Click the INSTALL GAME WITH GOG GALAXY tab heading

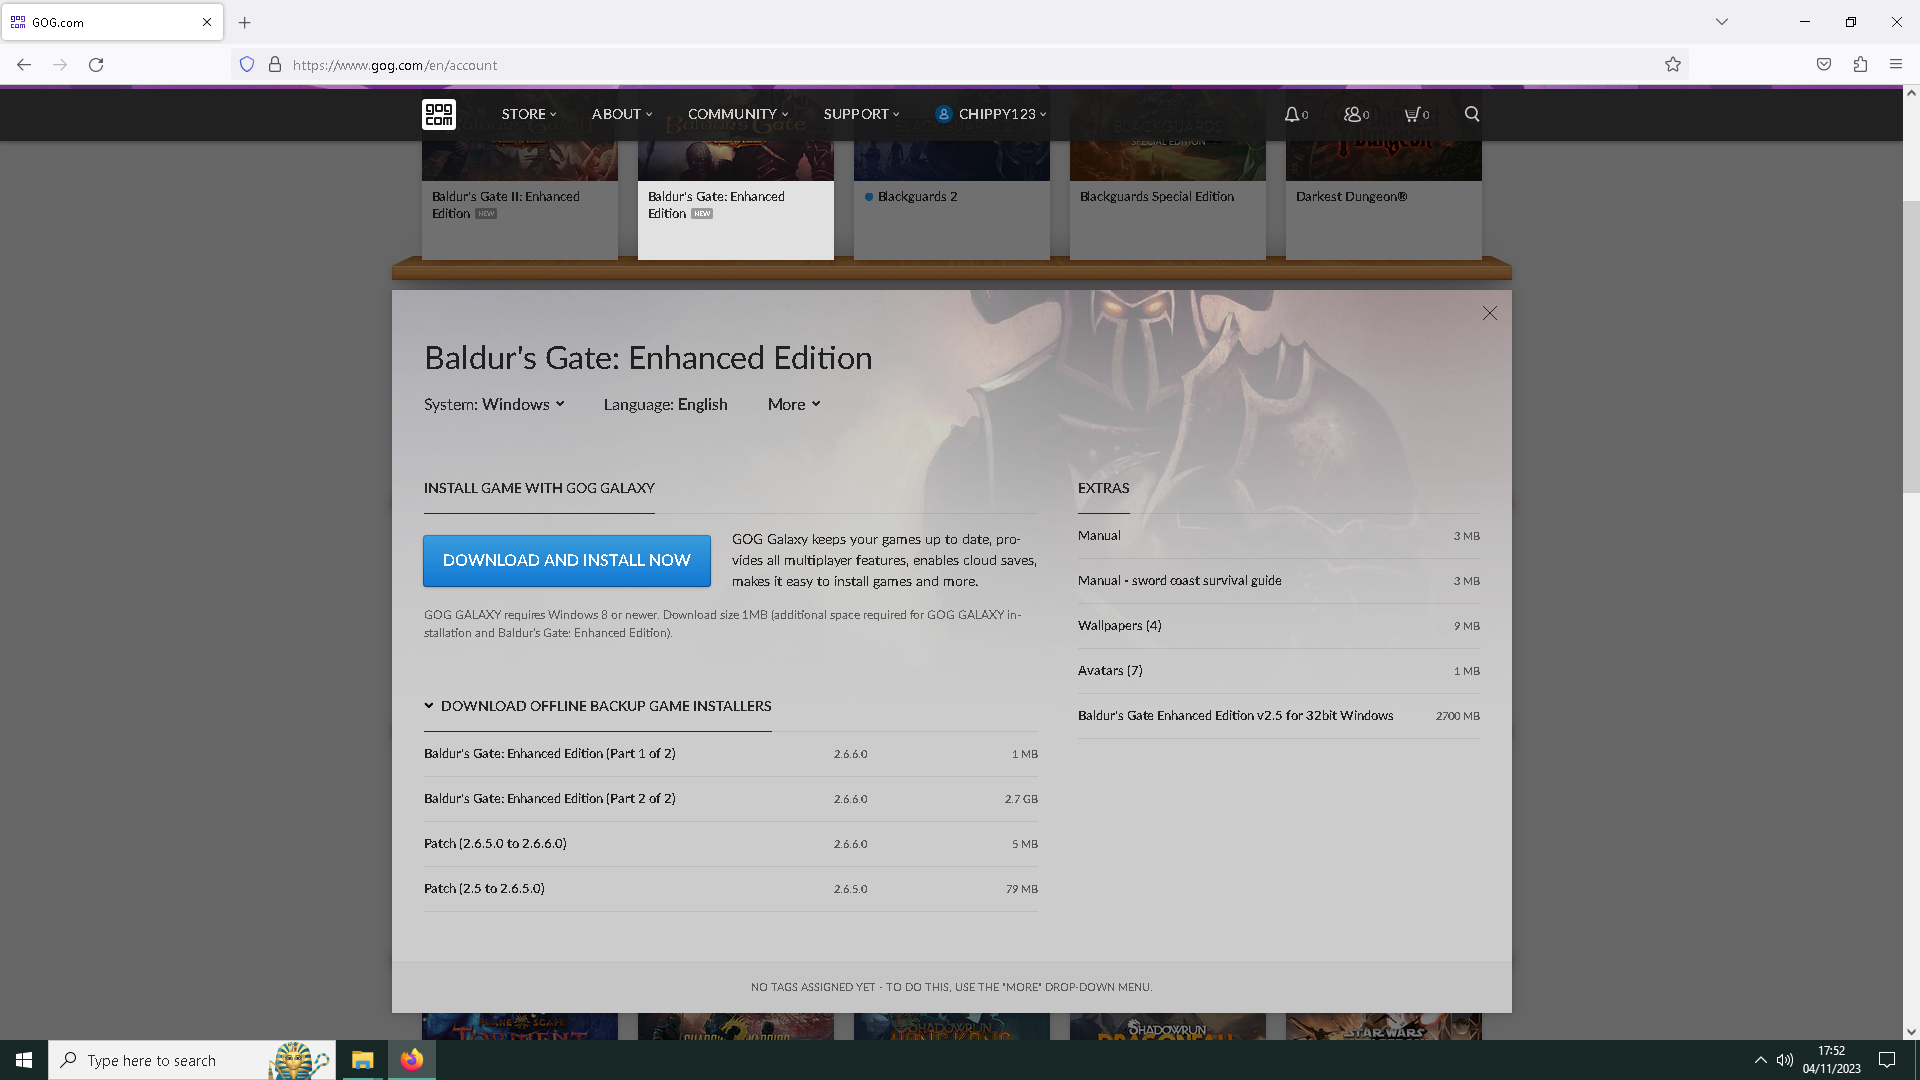539,488
